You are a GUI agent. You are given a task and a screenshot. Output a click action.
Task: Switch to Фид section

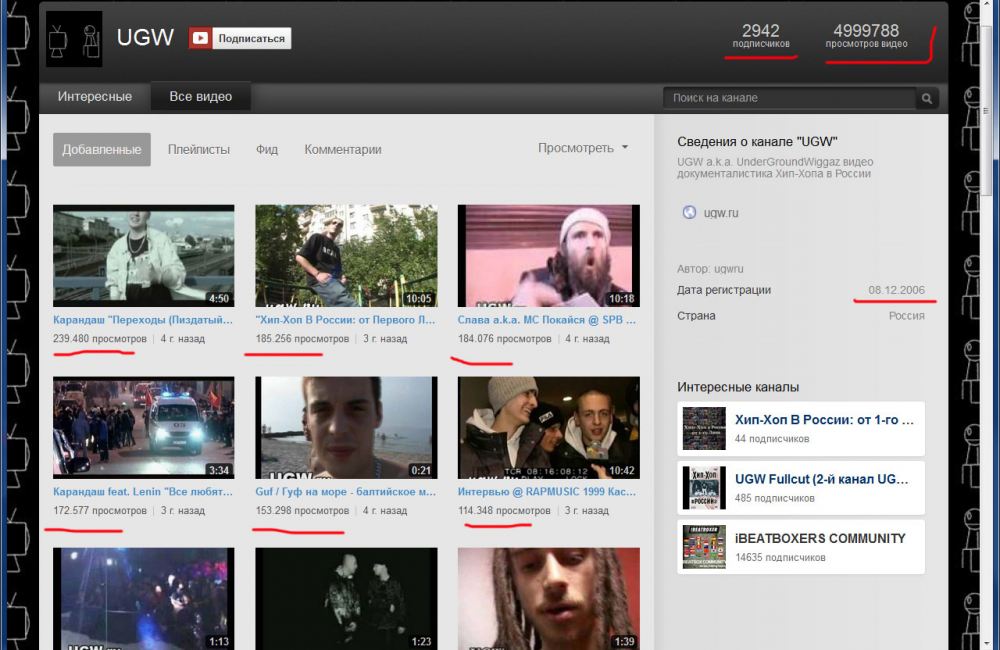click(267, 149)
